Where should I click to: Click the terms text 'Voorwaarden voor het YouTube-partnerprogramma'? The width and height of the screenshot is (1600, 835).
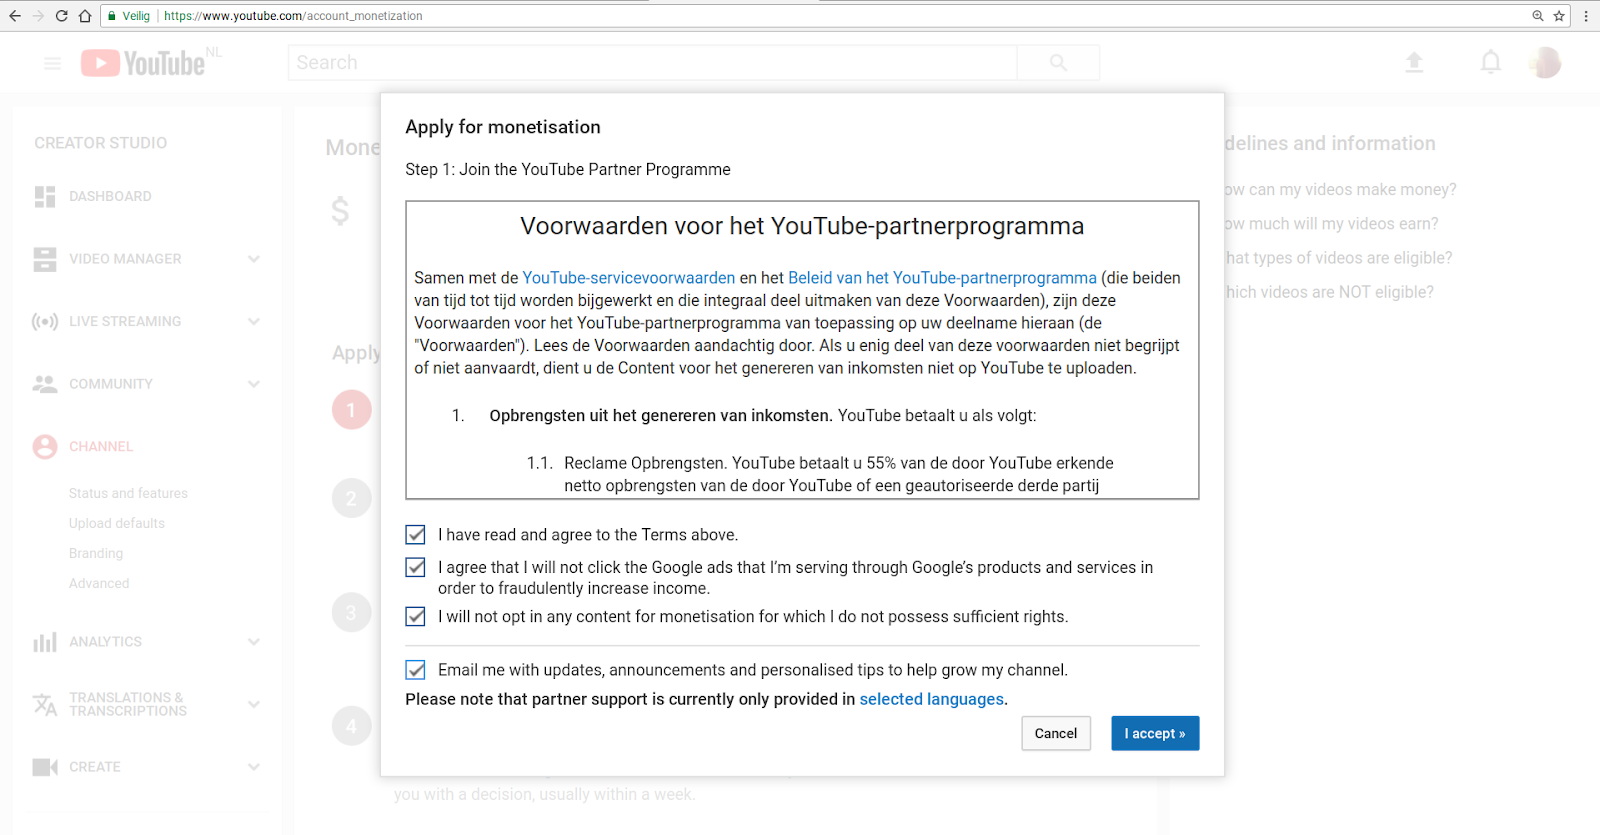click(802, 226)
